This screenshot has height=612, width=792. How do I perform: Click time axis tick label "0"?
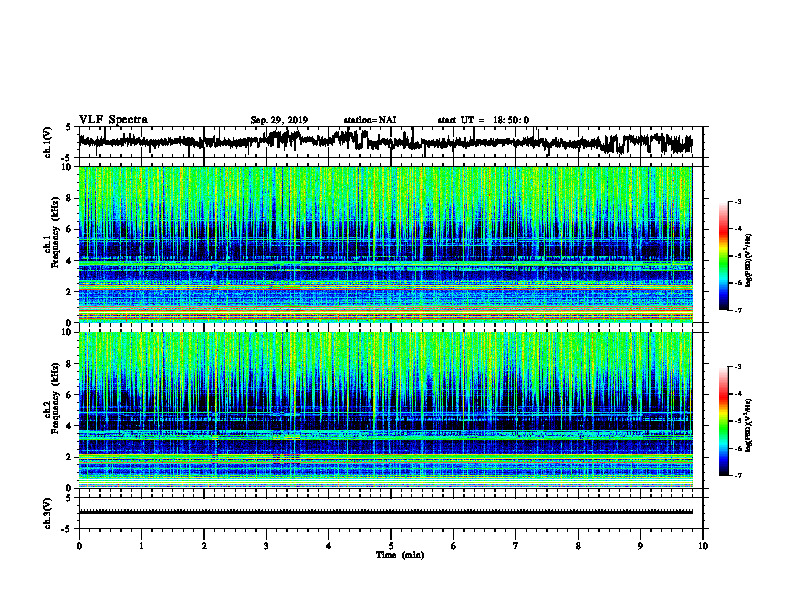(79, 546)
